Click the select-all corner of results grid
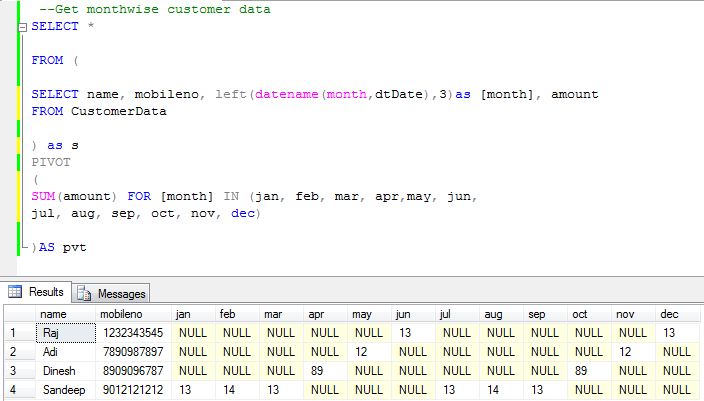This screenshot has height=401, width=704. pyautogui.click(x=20, y=314)
